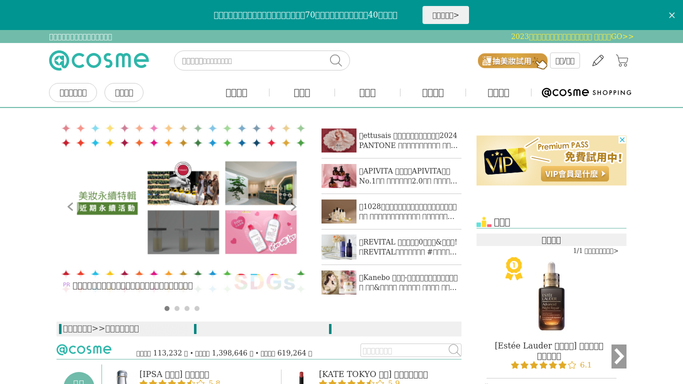Click the search magnifier icon in header
This screenshot has height=384, width=683.
335,61
